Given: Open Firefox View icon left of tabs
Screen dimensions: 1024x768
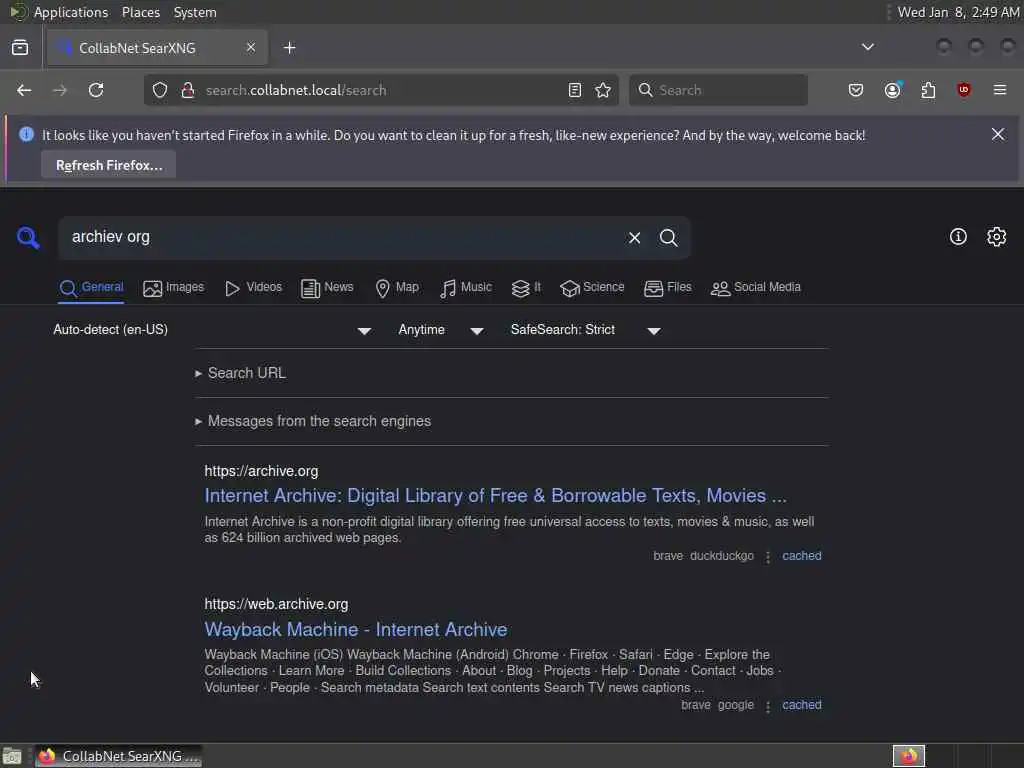Looking at the screenshot, I should point(20,48).
